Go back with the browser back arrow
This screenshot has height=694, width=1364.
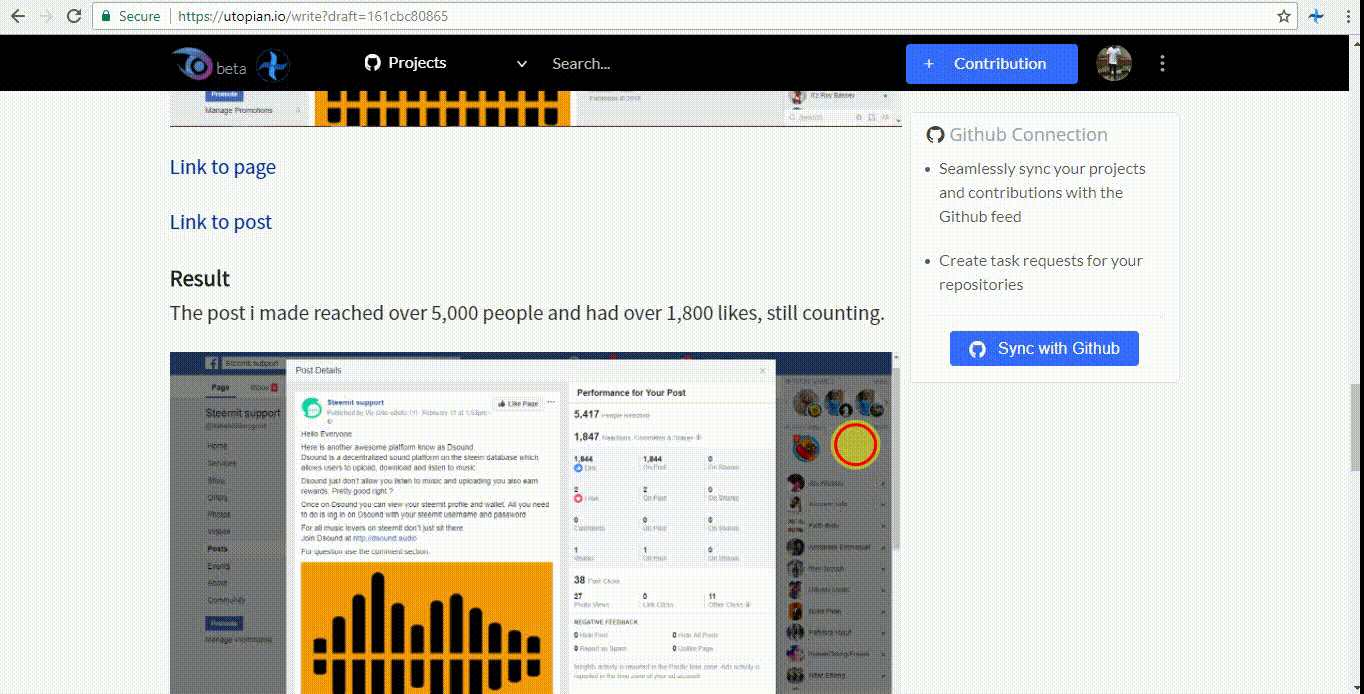pos(17,16)
